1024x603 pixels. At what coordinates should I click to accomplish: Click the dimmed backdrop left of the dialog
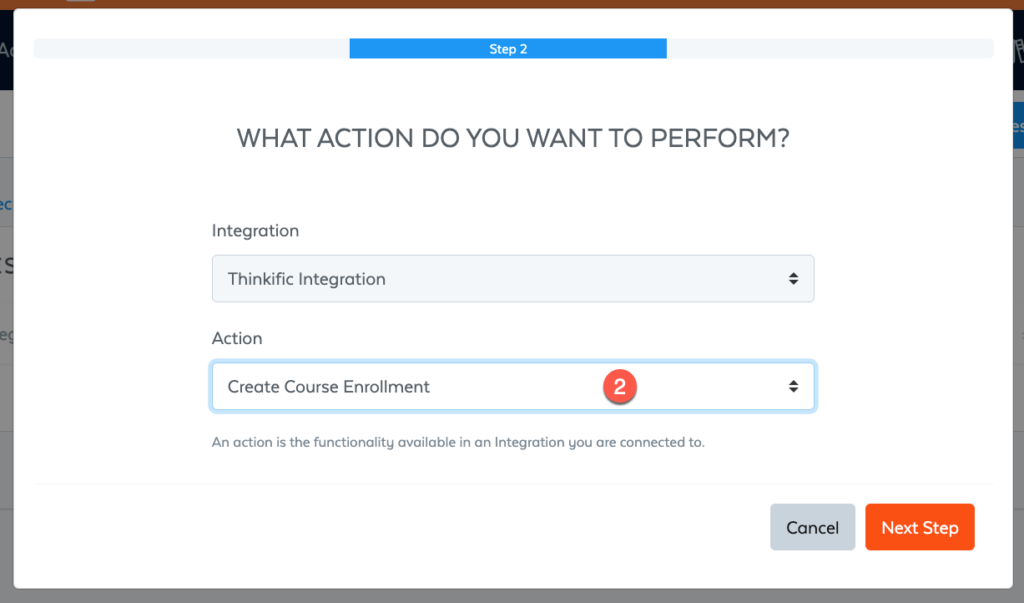click(7, 392)
